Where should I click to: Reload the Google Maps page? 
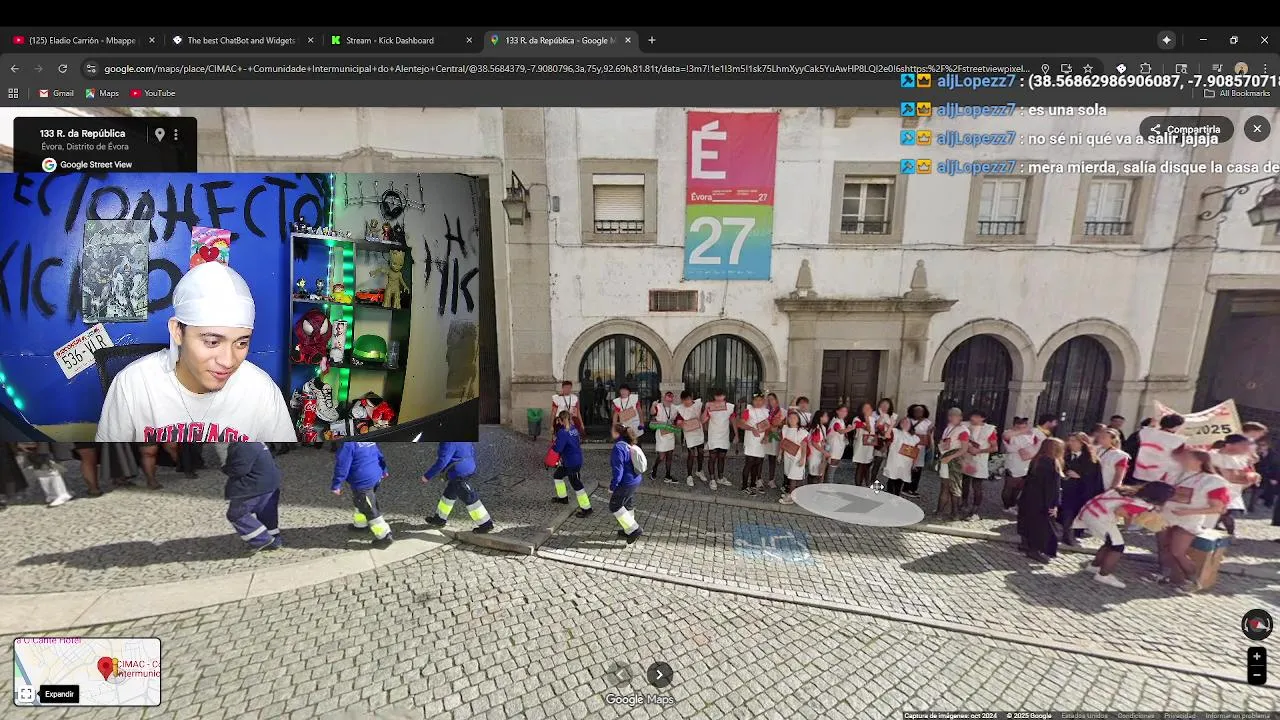pyautogui.click(x=62, y=68)
